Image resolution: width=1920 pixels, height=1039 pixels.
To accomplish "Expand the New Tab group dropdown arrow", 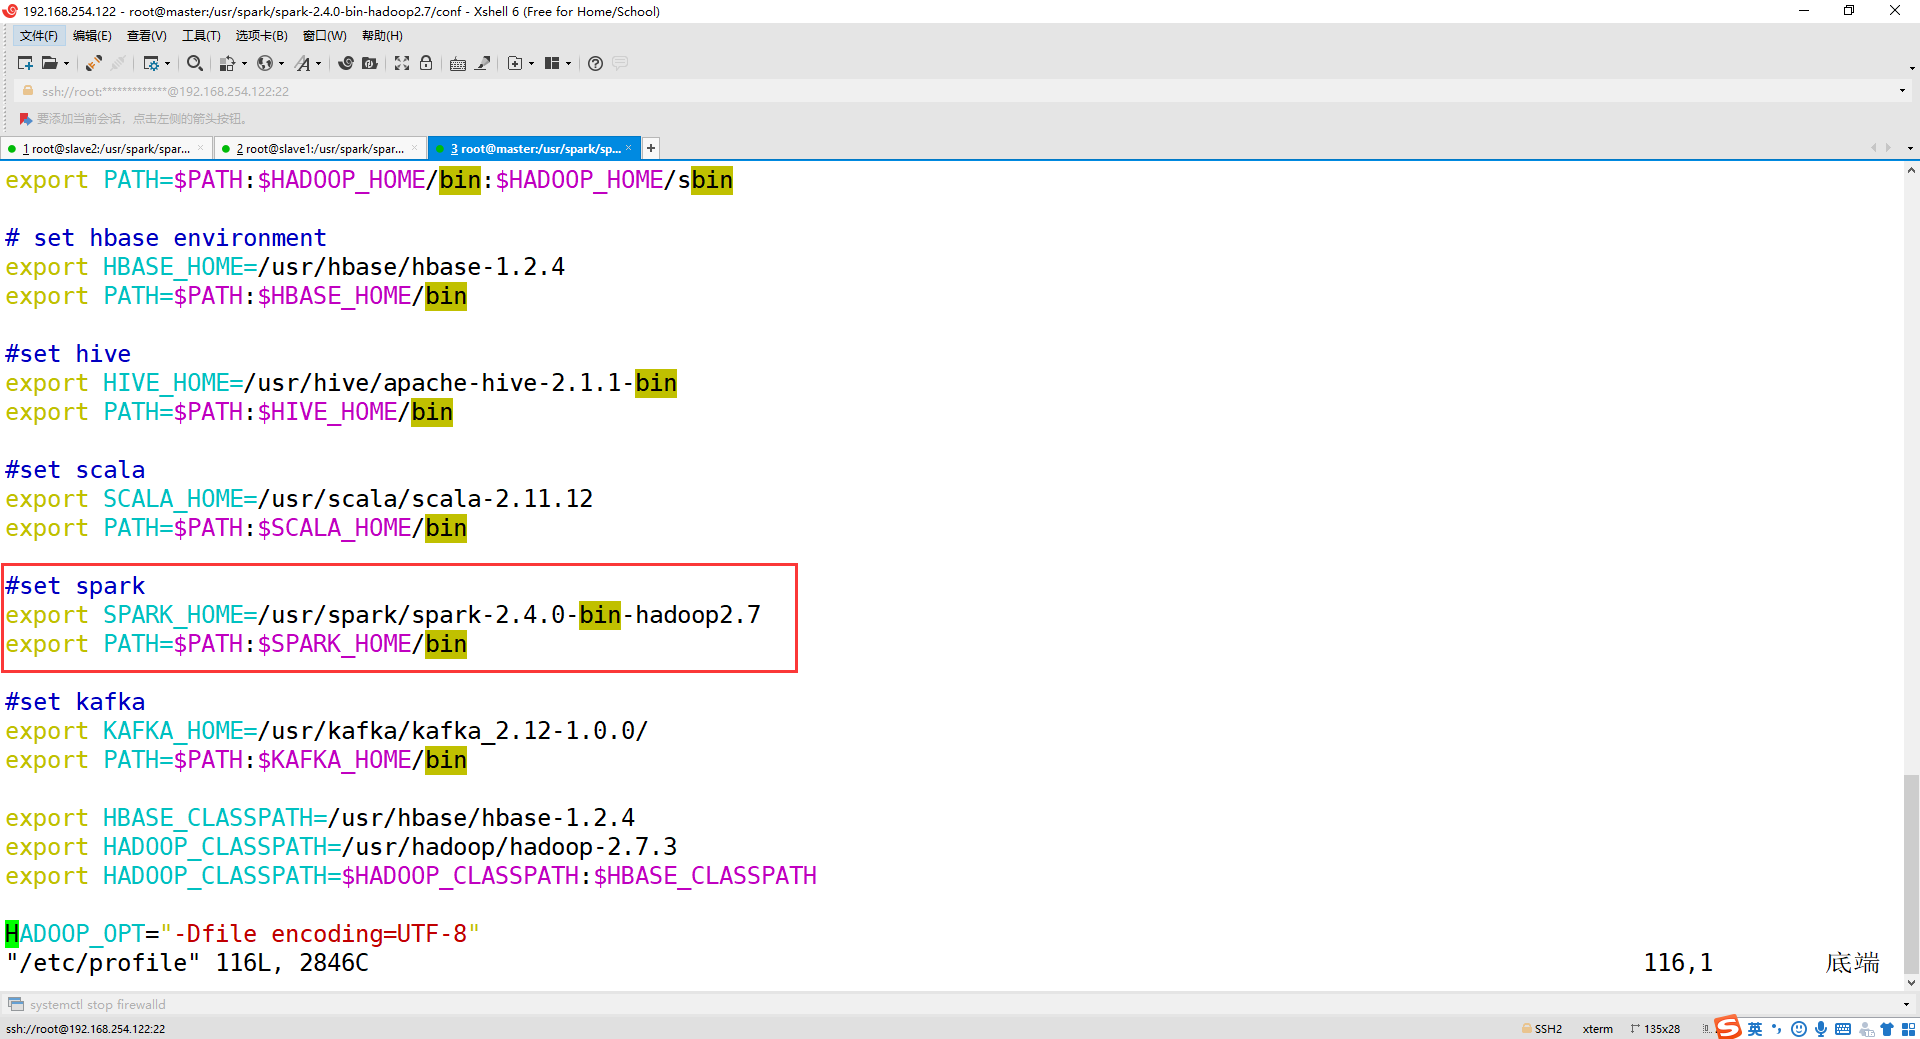I will click(x=531, y=63).
